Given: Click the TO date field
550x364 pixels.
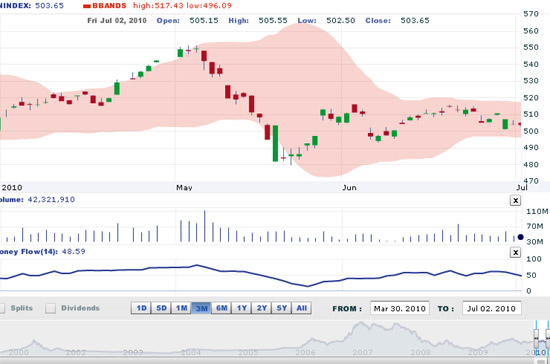Looking at the screenshot, I should [x=491, y=309].
